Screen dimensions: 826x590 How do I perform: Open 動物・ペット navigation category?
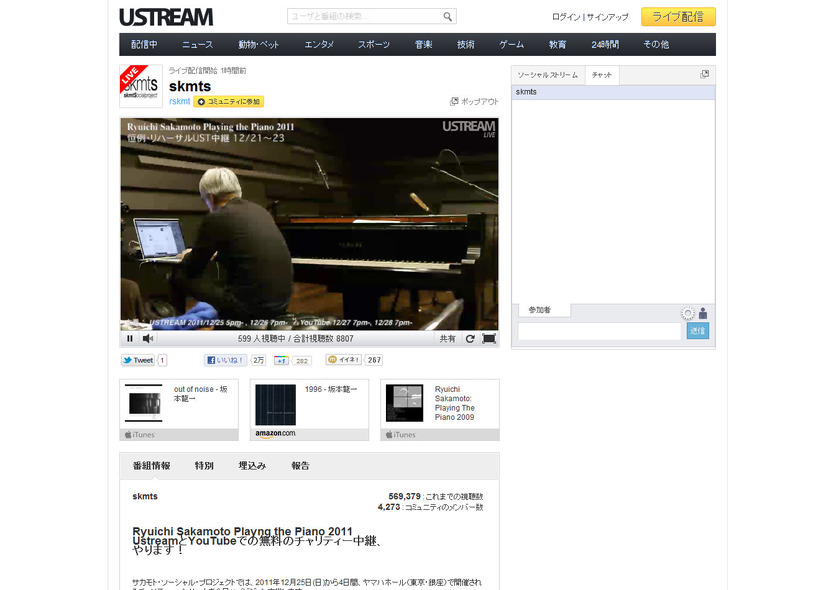(x=259, y=45)
